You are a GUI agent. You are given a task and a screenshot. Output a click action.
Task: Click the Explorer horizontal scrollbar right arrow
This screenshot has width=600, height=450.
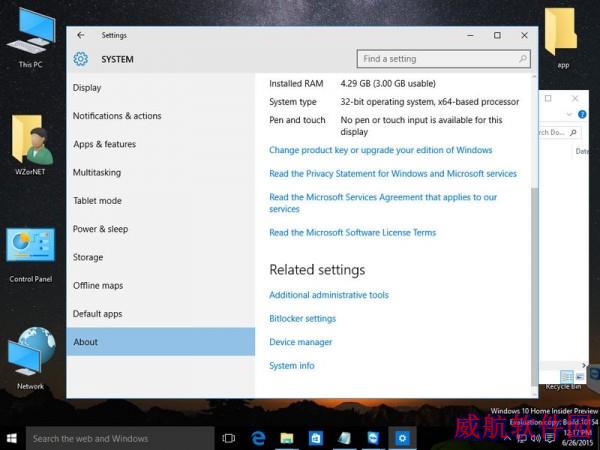coord(584,365)
